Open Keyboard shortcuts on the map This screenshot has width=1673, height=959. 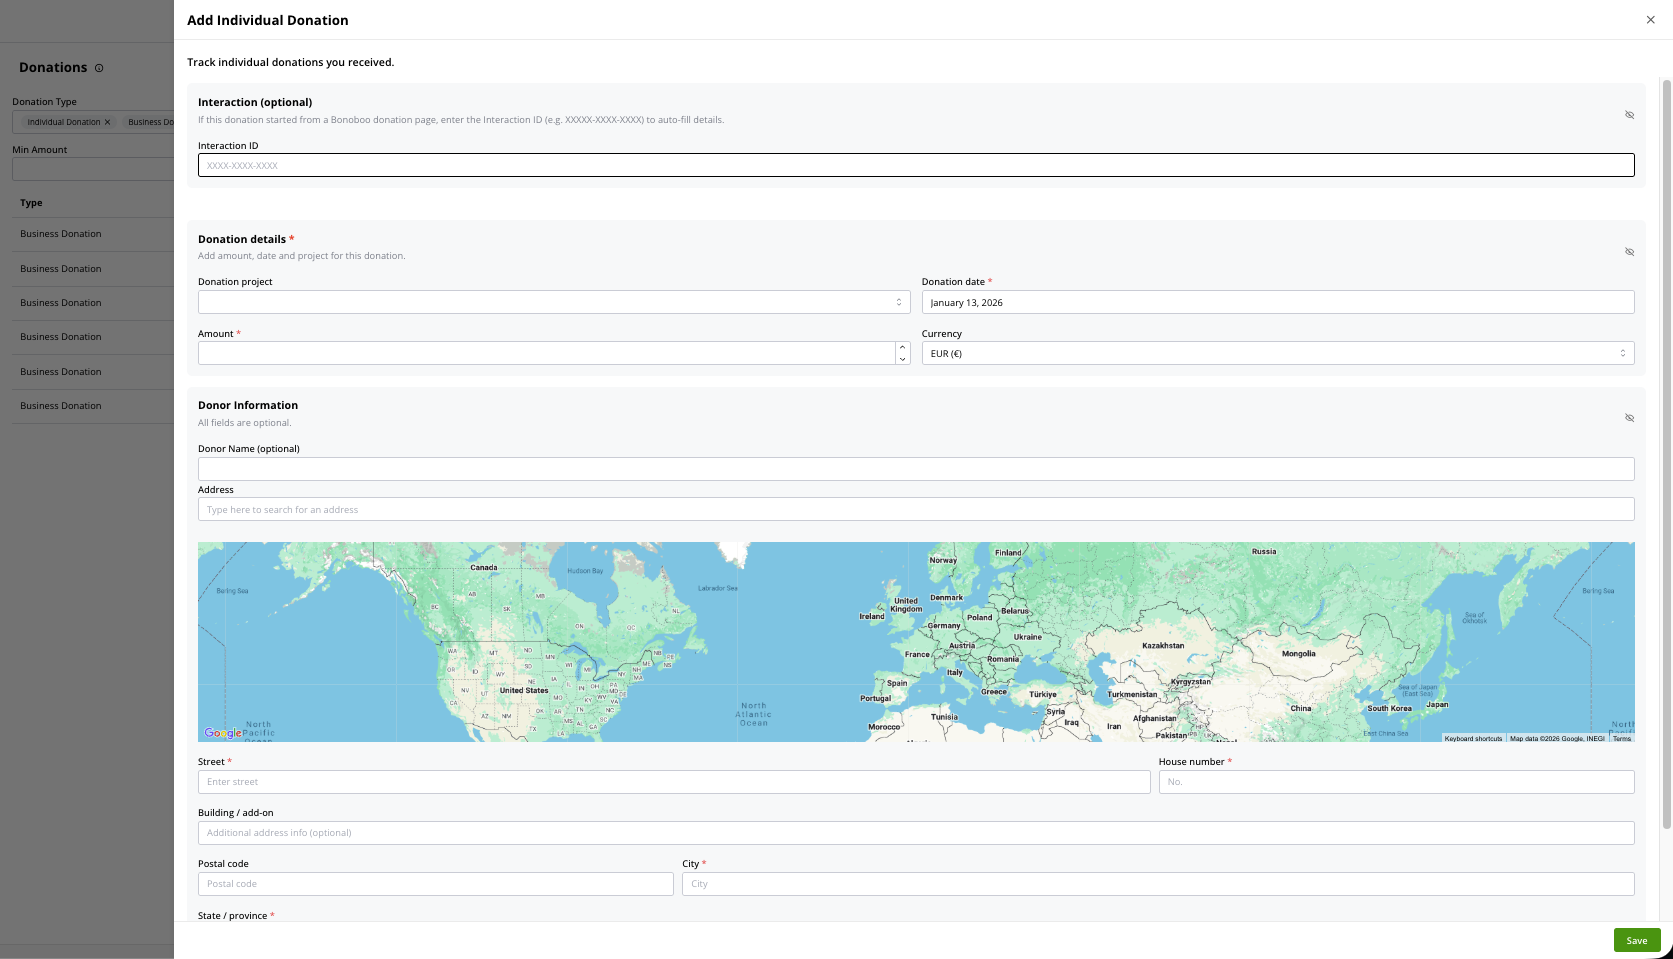coord(1472,738)
